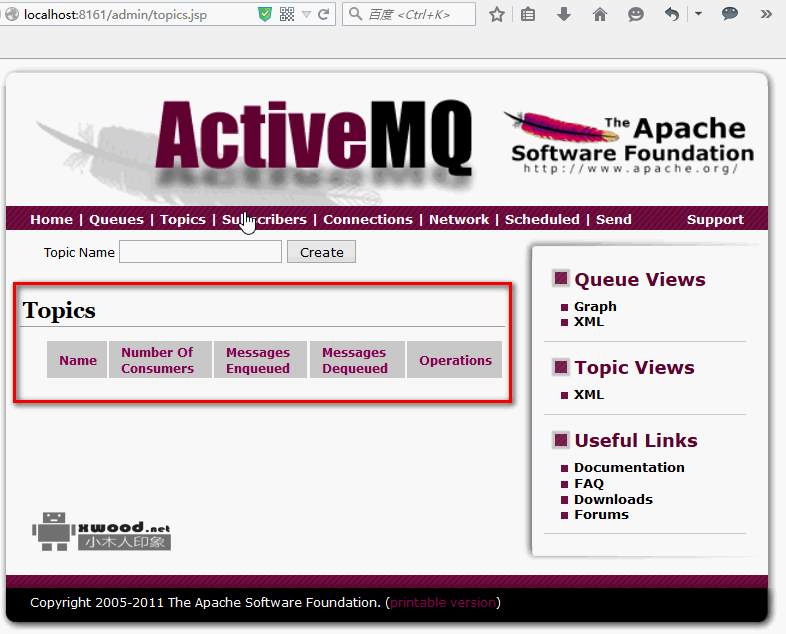This screenshot has height=634, width=786.
Task: Click the chat bubble toolbar icon
Action: (730, 15)
